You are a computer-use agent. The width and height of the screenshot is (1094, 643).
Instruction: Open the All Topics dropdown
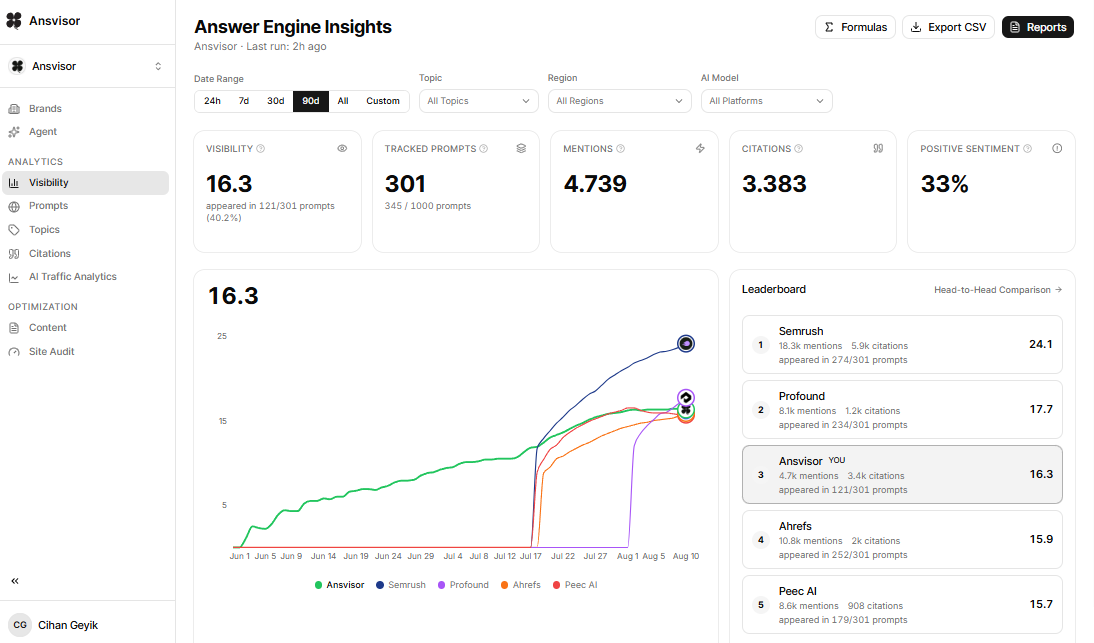click(x=479, y=101)
